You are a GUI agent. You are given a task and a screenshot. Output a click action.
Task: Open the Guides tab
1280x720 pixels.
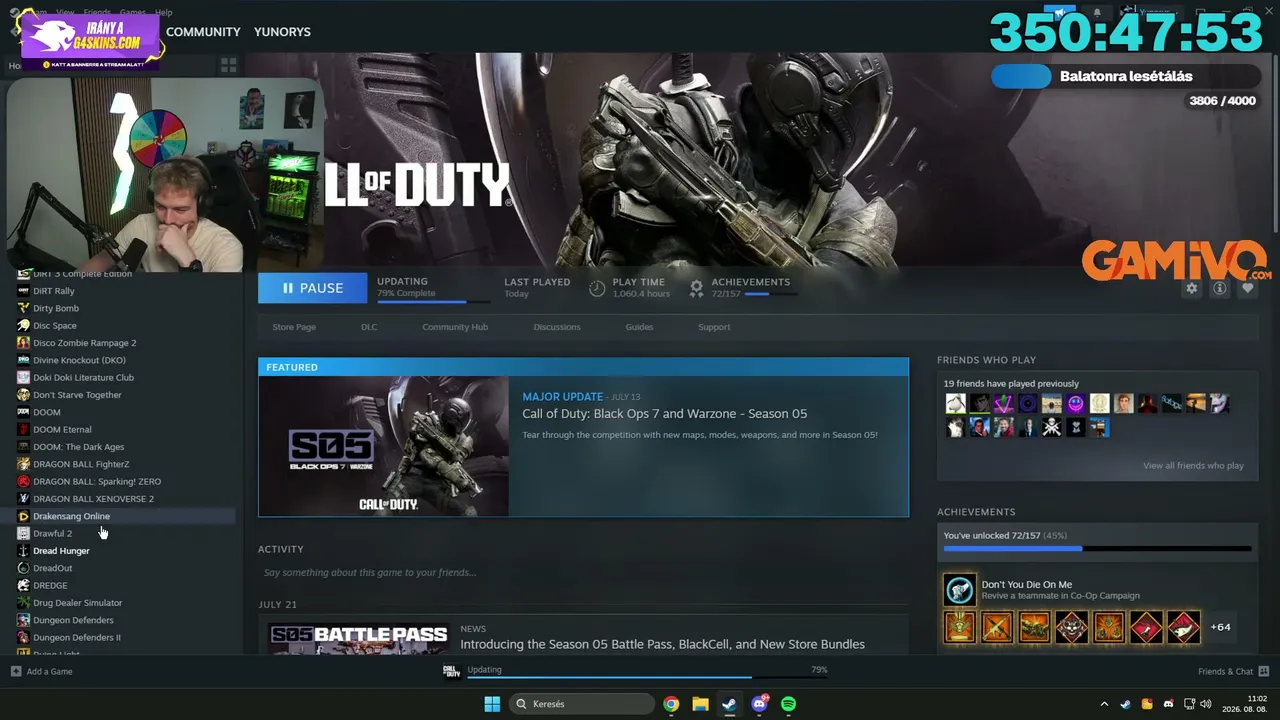pos(639,327)
